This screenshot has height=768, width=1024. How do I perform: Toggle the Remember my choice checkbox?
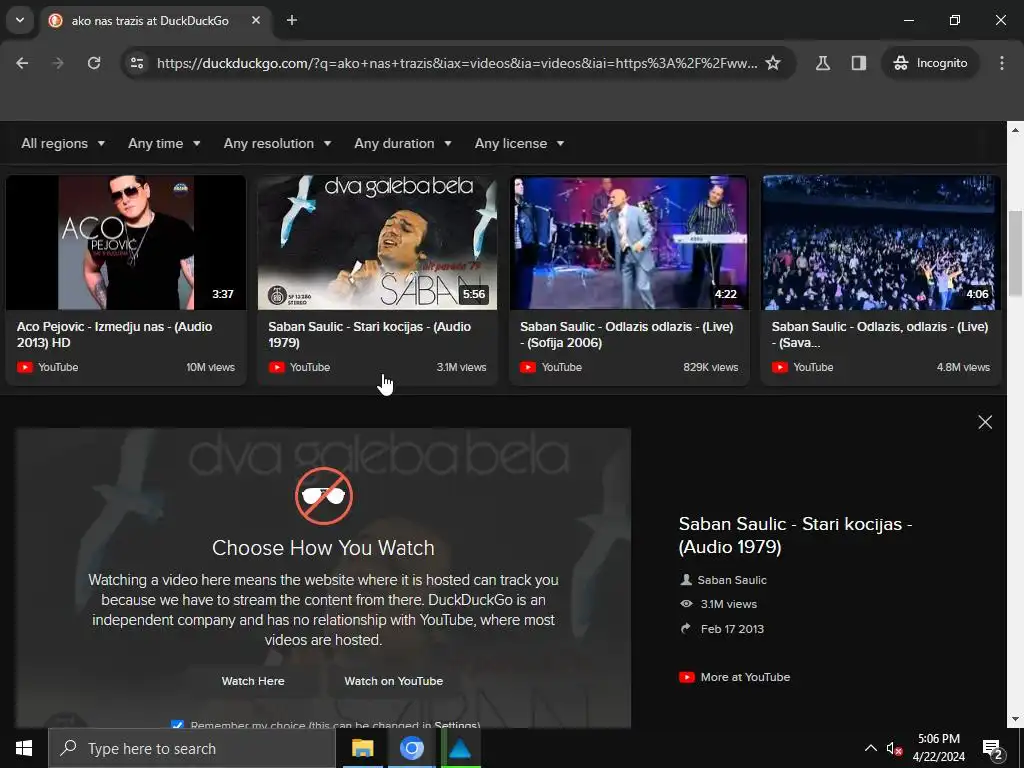(177, 724)
